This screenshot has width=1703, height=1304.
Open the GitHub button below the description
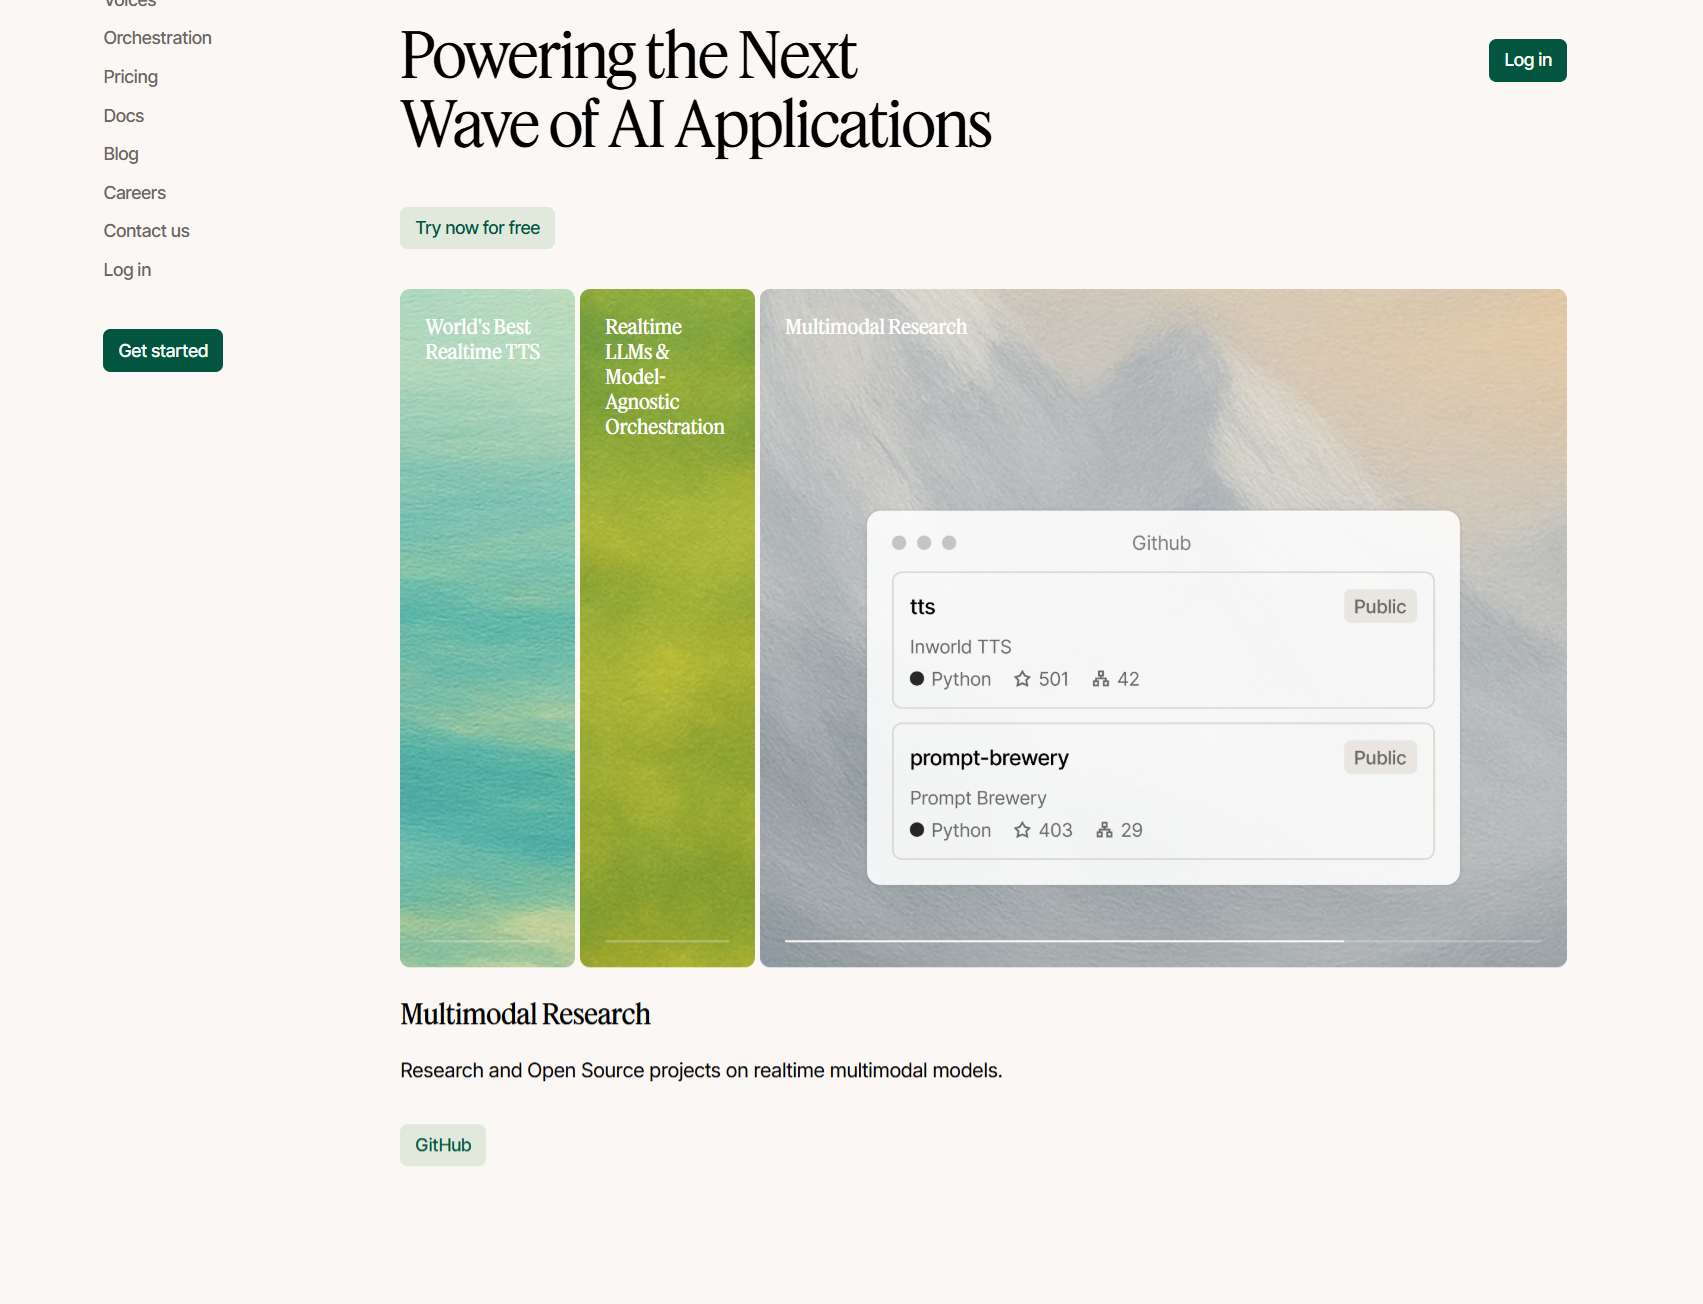tap(443, 1145)
